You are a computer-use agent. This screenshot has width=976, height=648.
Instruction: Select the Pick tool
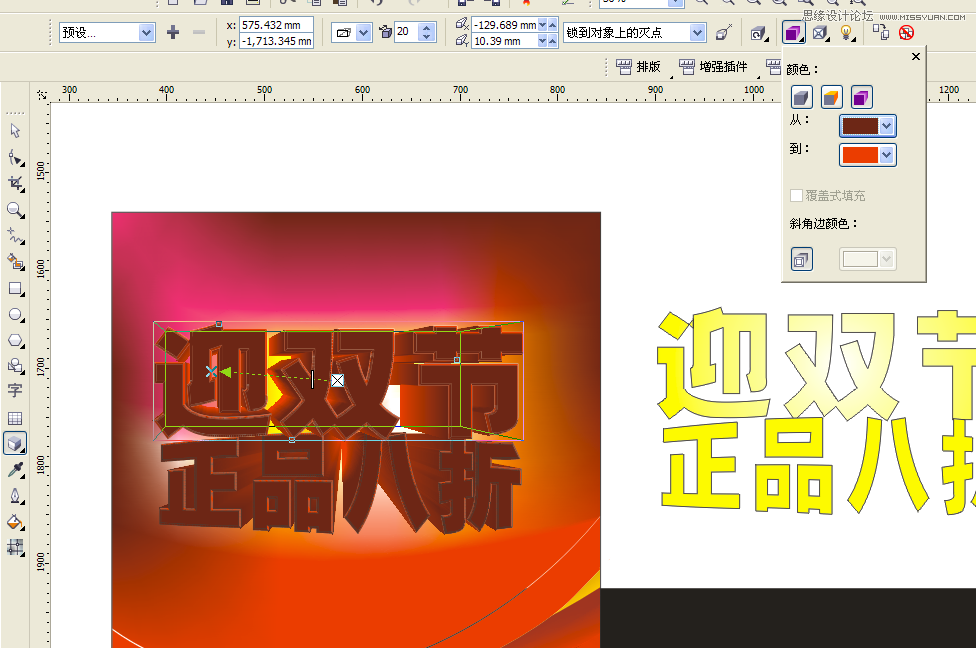[15, 131]
